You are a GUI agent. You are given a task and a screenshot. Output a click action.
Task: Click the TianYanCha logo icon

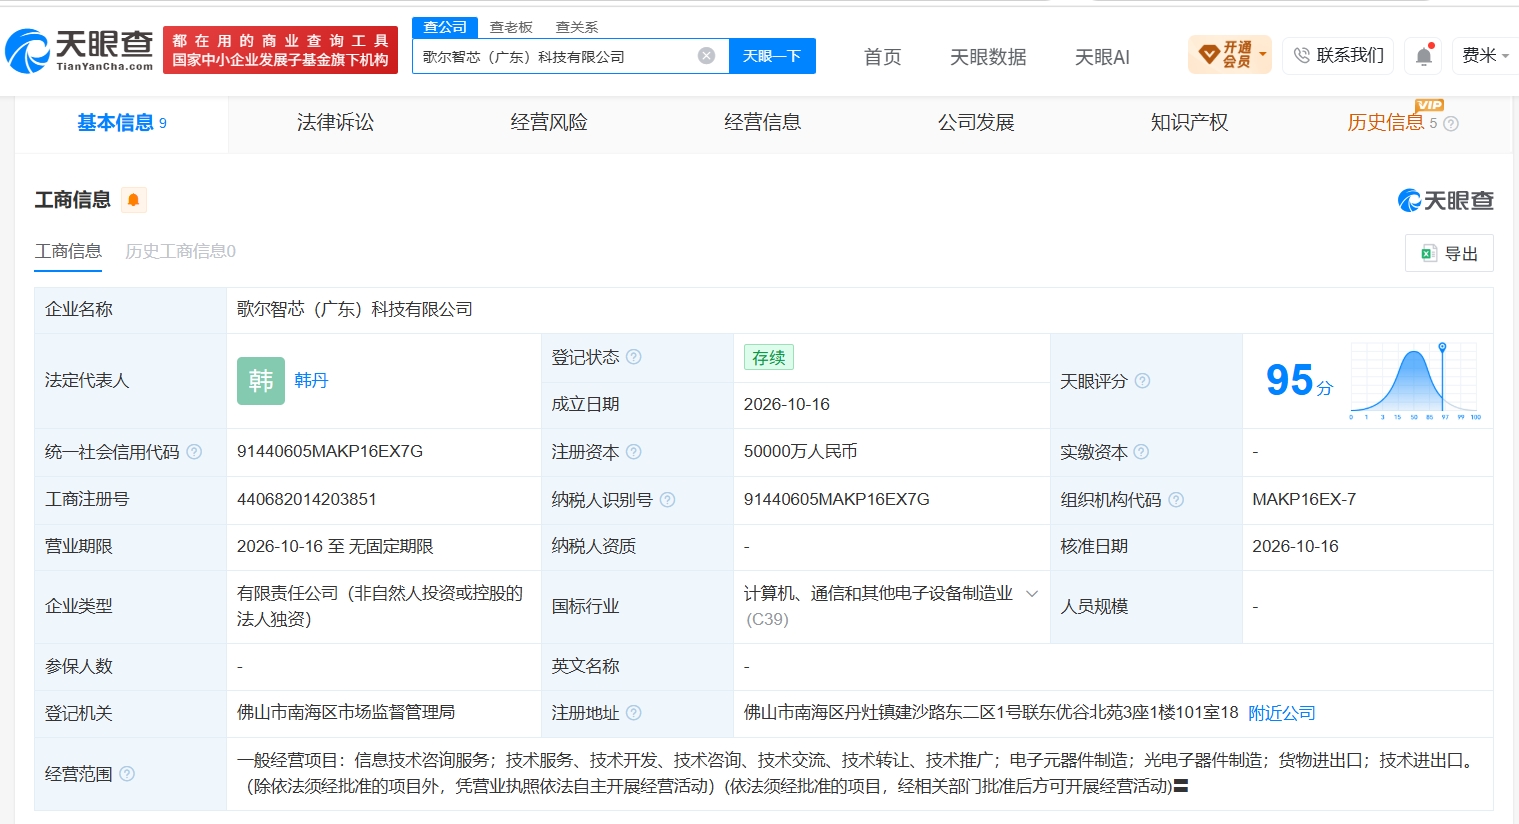click(x=27, y=50)
